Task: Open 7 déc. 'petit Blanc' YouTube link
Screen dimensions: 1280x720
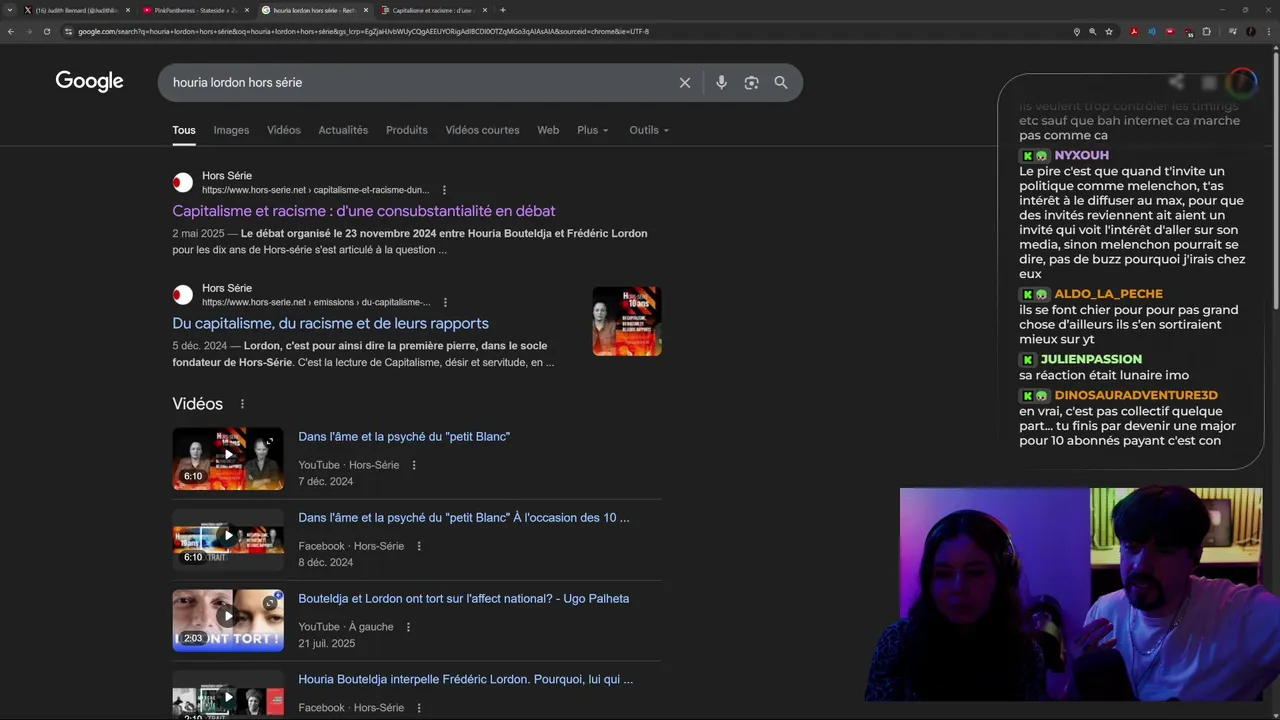Action: click(404, 437)
